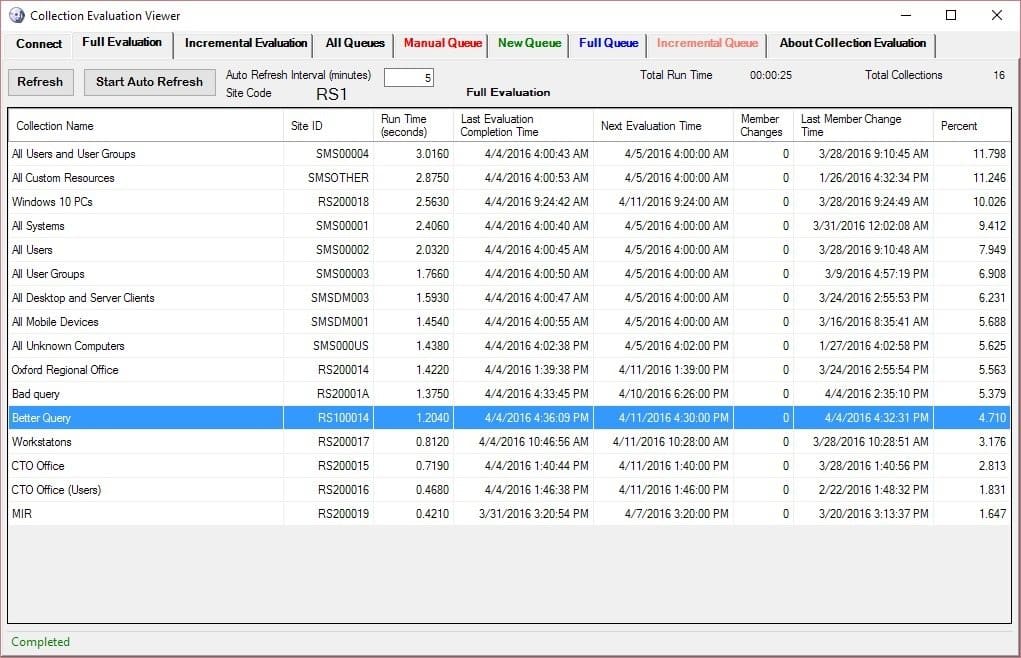This screenshot has height=658, width=1021.
Task: Open the About Collection Evaluation tab
Action: click(x=852, y=43)
